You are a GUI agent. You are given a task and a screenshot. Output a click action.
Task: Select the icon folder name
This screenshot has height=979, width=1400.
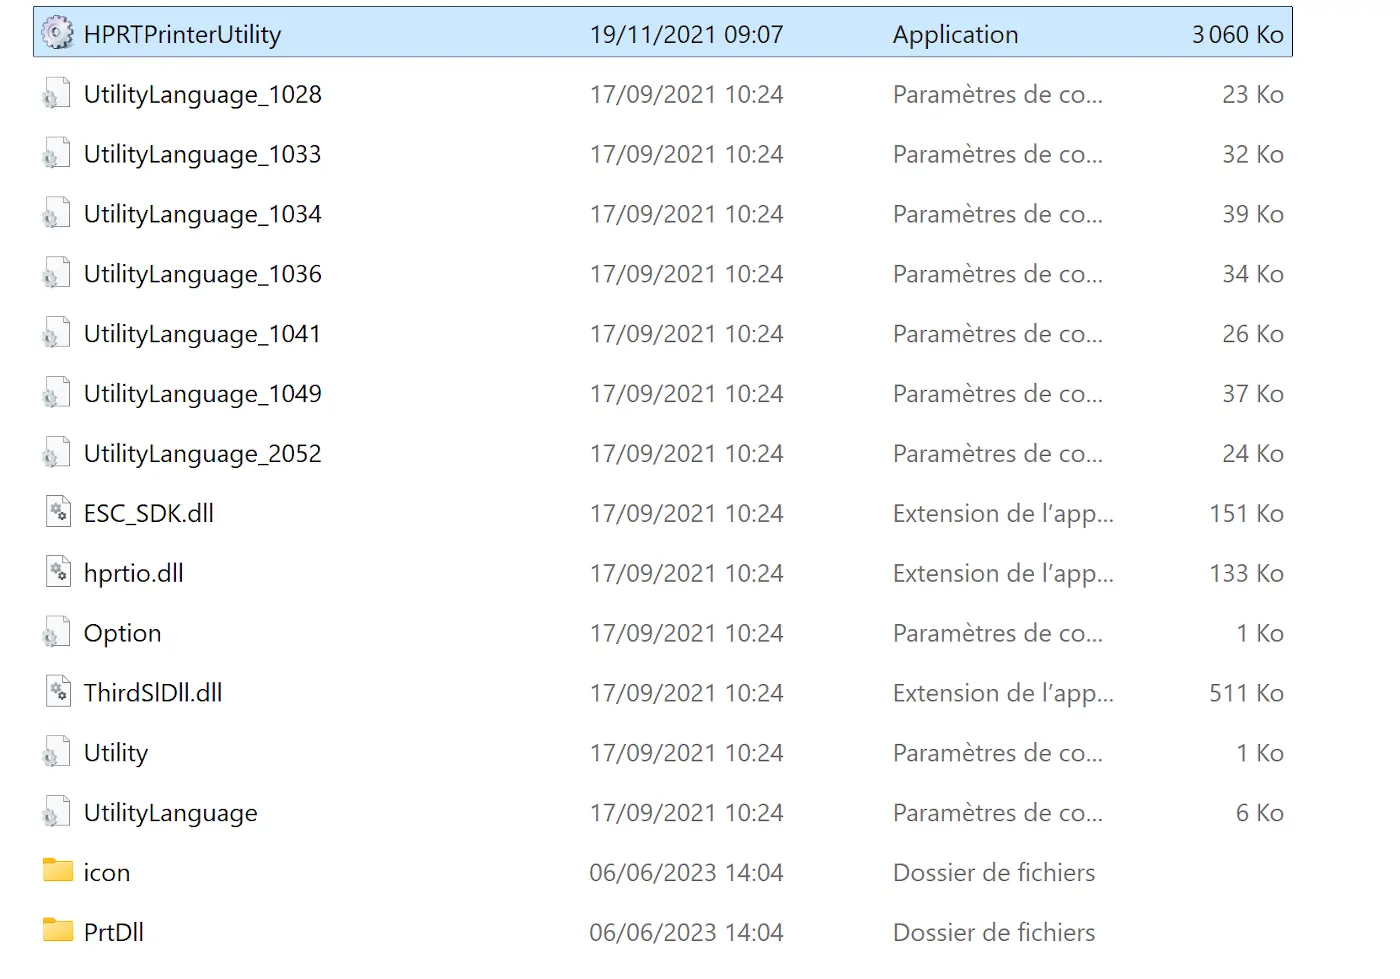pos(107,873)
